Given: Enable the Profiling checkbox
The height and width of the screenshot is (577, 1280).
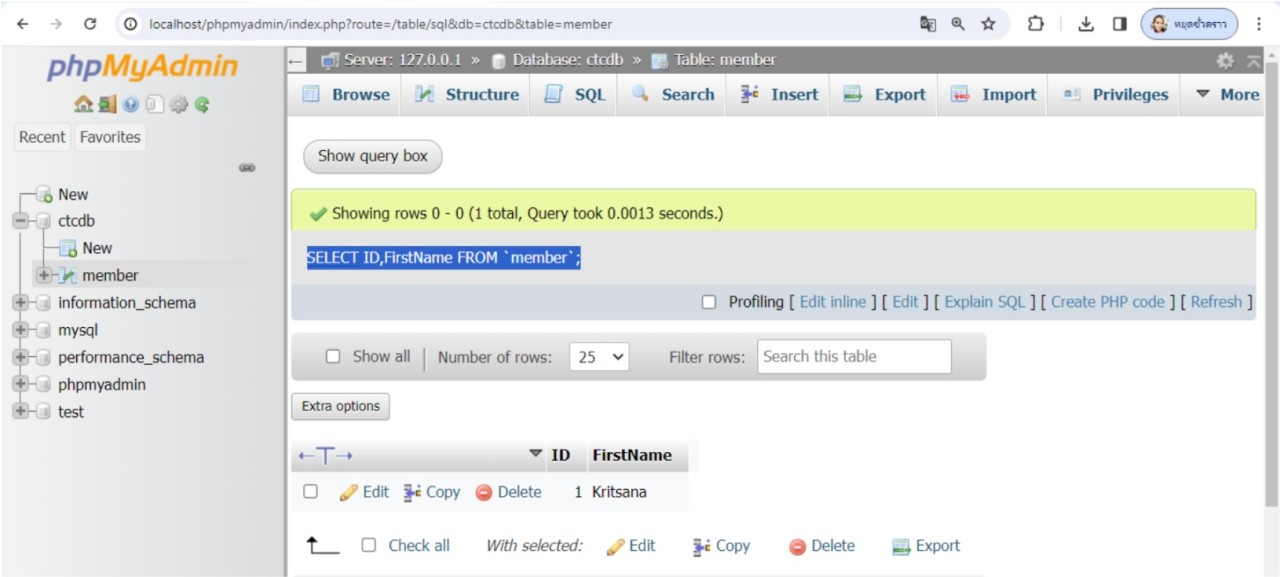Looking at the screenshot, I should 709,302.
